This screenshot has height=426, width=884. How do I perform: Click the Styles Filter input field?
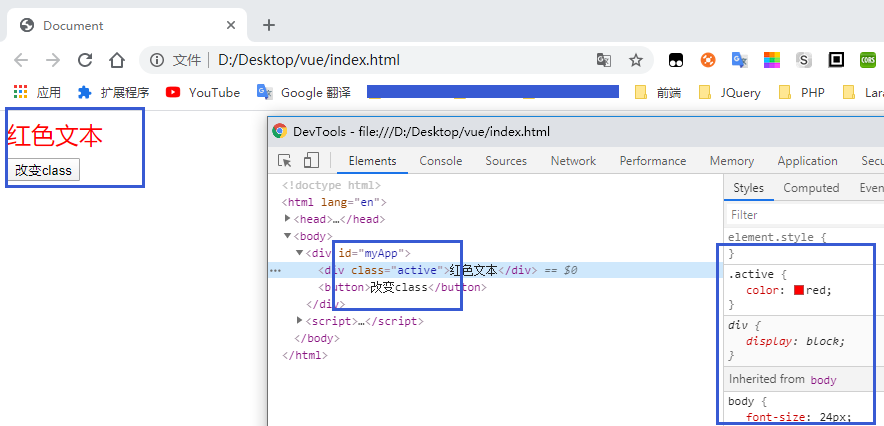(805, 215)
